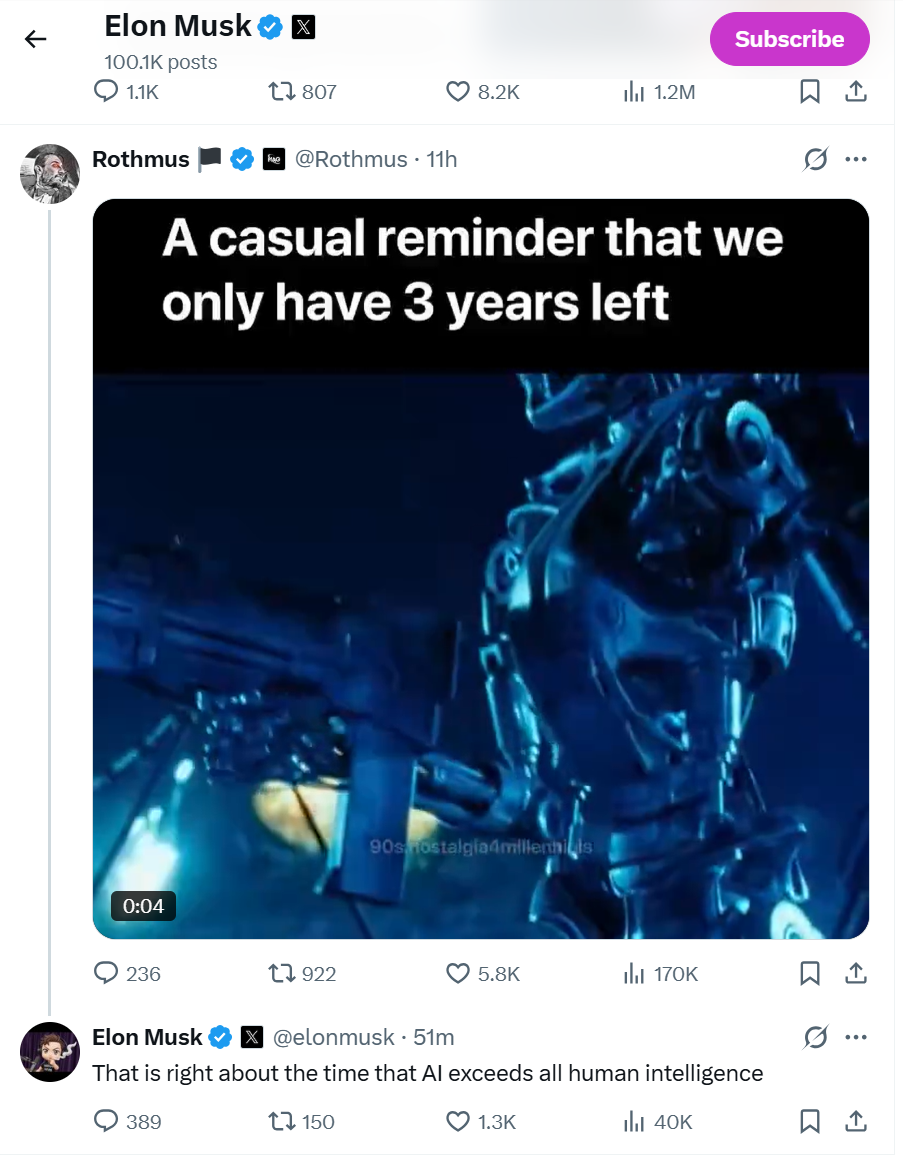This screenshot has height=1155, width=903.
Task: Repost Elon Musk's AI reply
Action: (x=282, y=1122)
